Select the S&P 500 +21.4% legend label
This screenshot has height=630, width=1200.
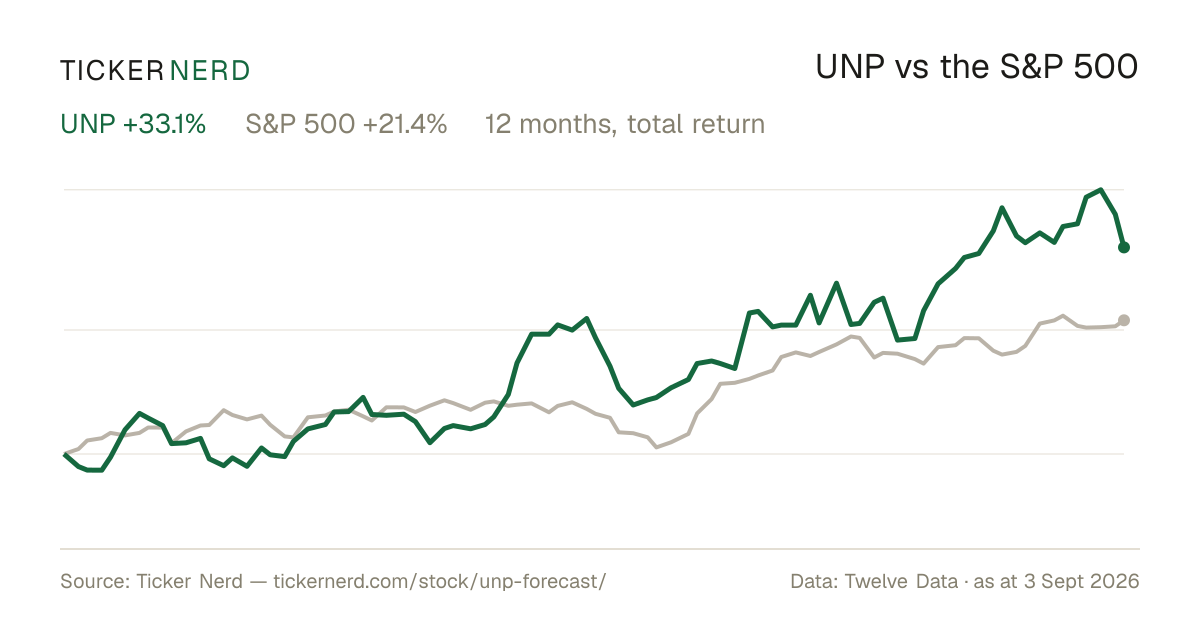tap(346, 124)
